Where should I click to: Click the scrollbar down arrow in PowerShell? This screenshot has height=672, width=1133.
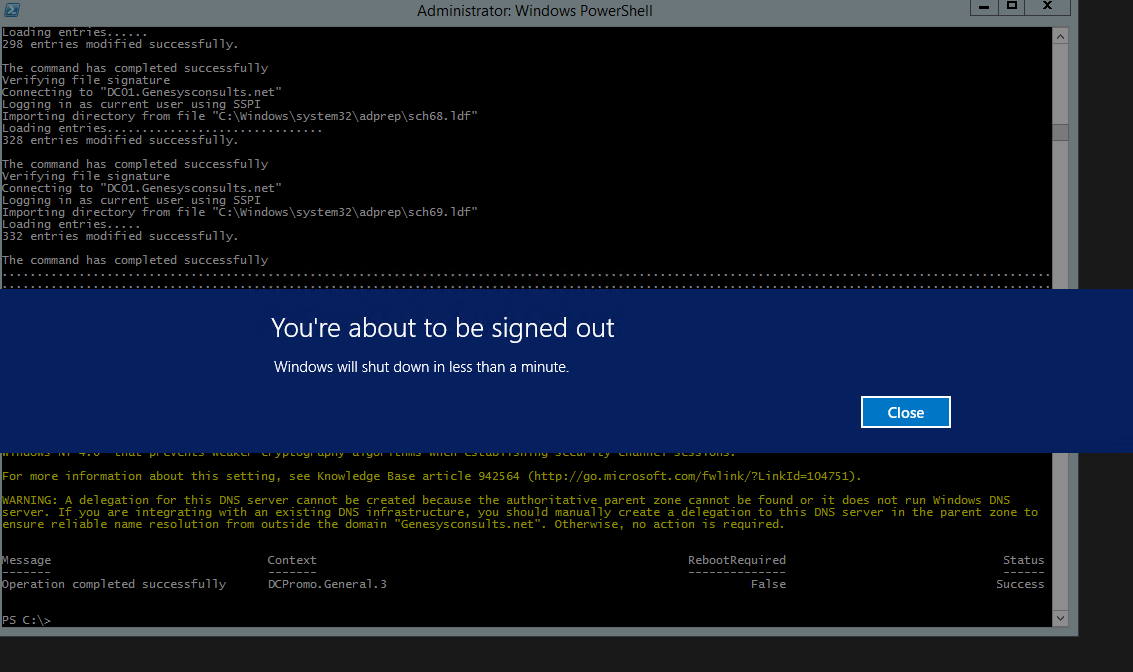pos(1060,619)
